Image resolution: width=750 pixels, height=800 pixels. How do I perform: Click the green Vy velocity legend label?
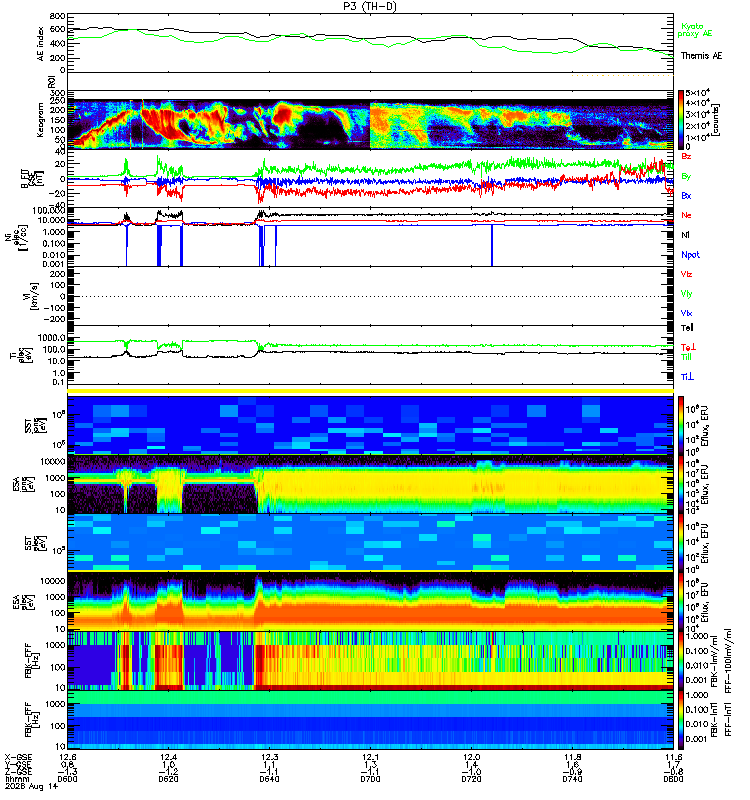point(686,294)
